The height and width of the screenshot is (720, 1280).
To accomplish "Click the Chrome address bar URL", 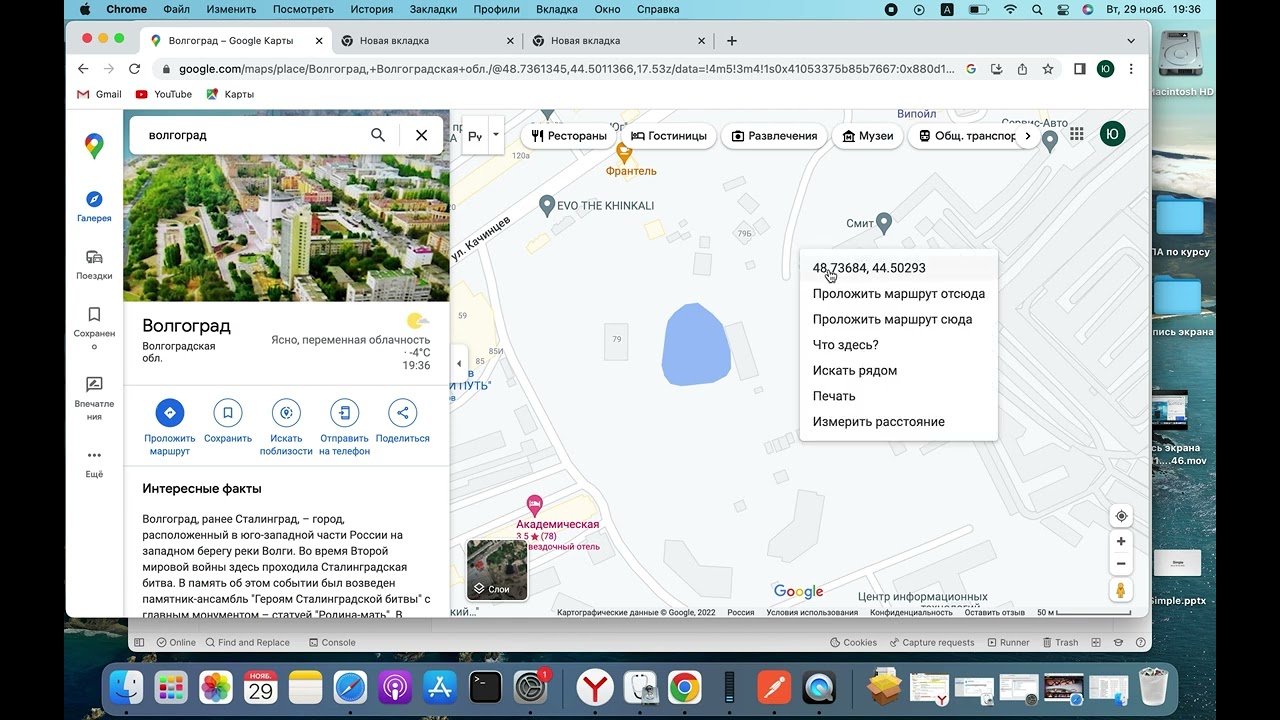I will (x=565, y=69).
